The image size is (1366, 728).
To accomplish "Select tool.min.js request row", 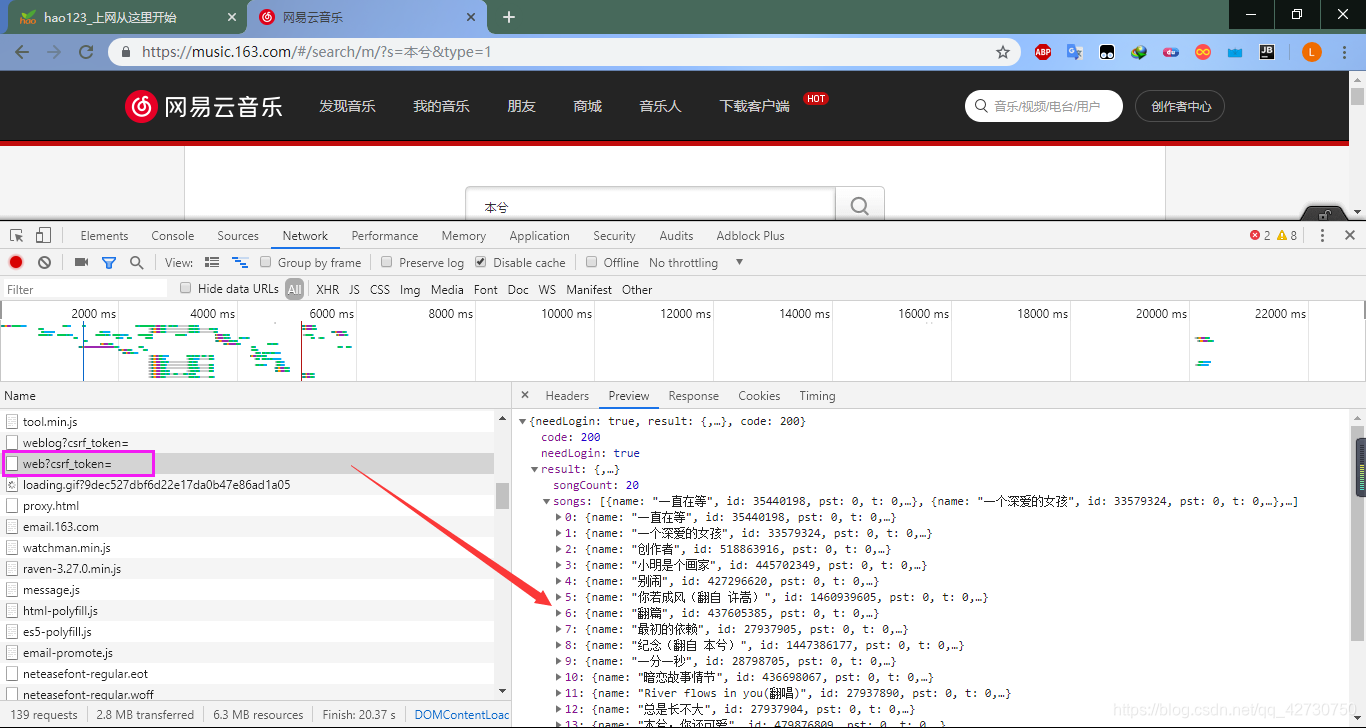I will (x=247, y=422).
